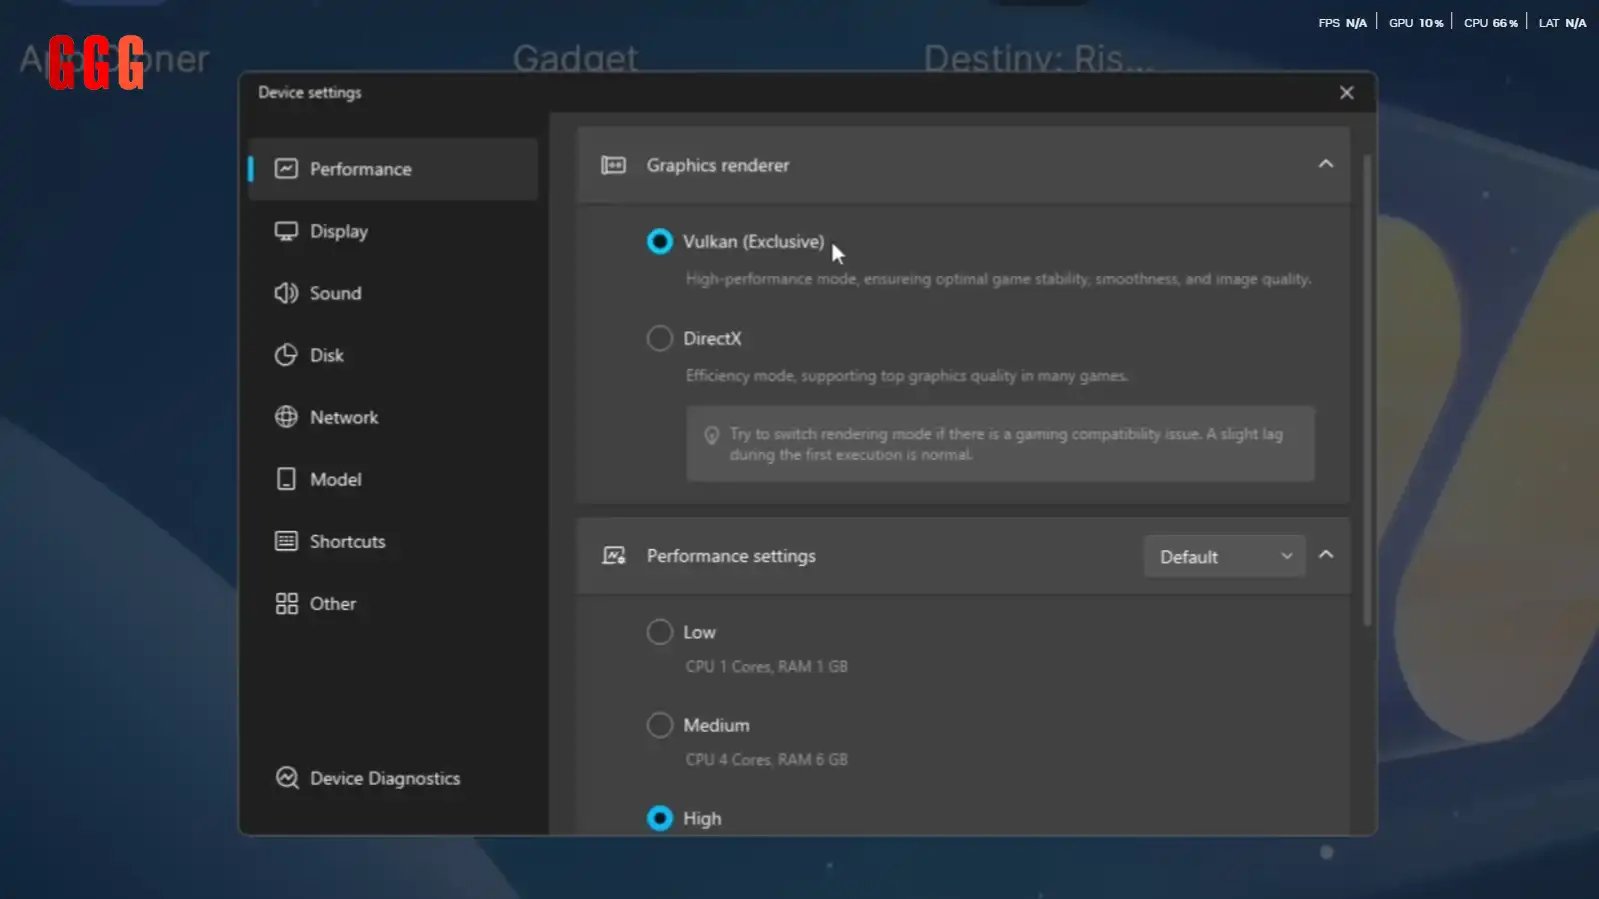Viewport: 1599px width, 899px height.
Task: Collapse the Performance settings section
Action: click(x=1326, y=555)
